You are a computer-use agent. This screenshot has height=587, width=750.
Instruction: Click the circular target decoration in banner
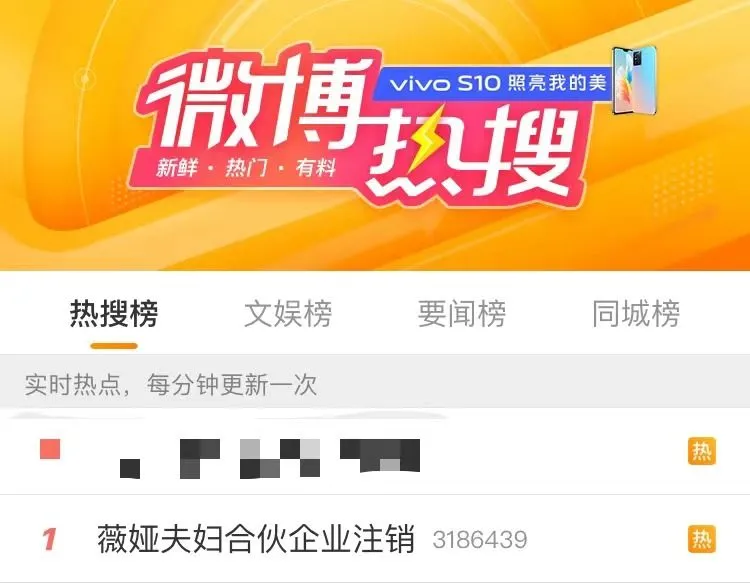point(85,78)
